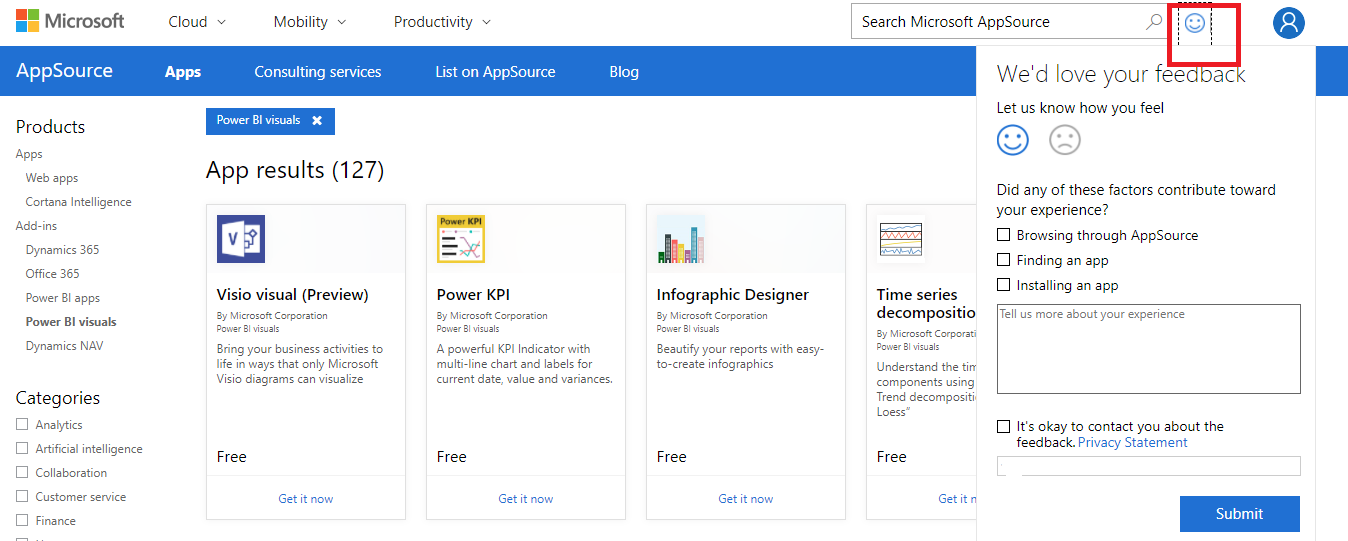1348x541 pixels.
Task: Click the search magnifier icon
Action: click(1154, 21)
